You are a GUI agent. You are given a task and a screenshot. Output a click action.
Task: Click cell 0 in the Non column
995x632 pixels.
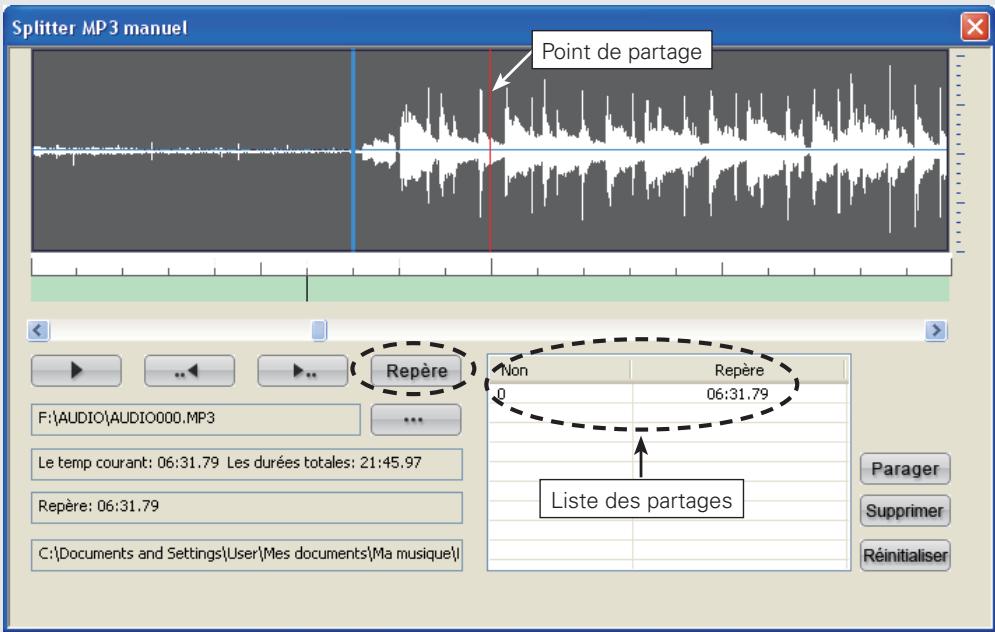[501, 394]
